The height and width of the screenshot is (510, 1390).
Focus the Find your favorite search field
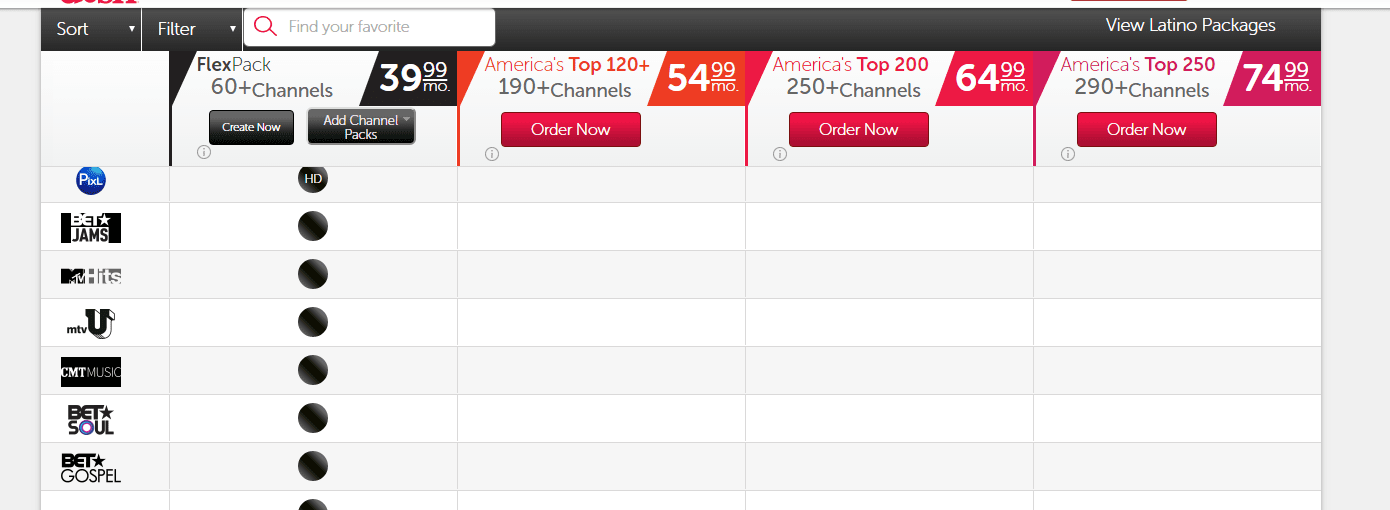(x=369, y=27)
